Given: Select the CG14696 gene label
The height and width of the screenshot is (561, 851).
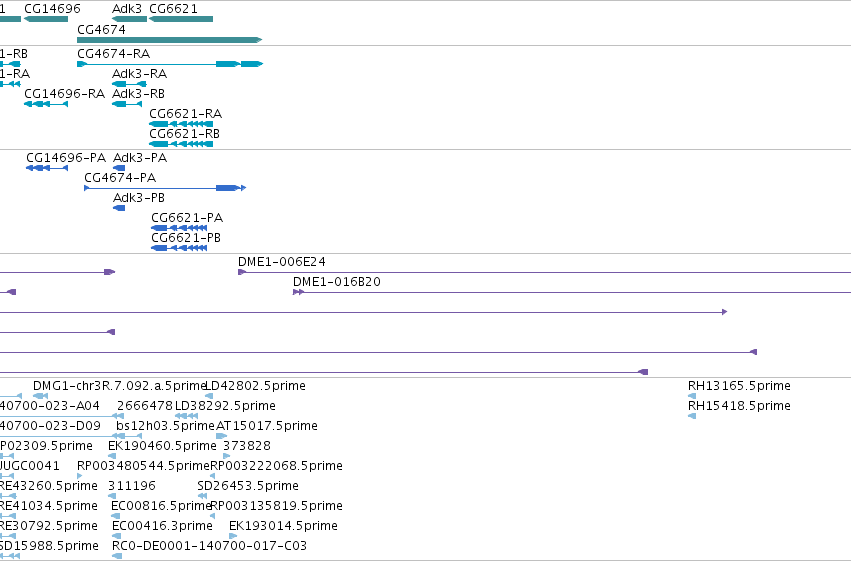Looking at the screenshot, I should pos(52,9).
